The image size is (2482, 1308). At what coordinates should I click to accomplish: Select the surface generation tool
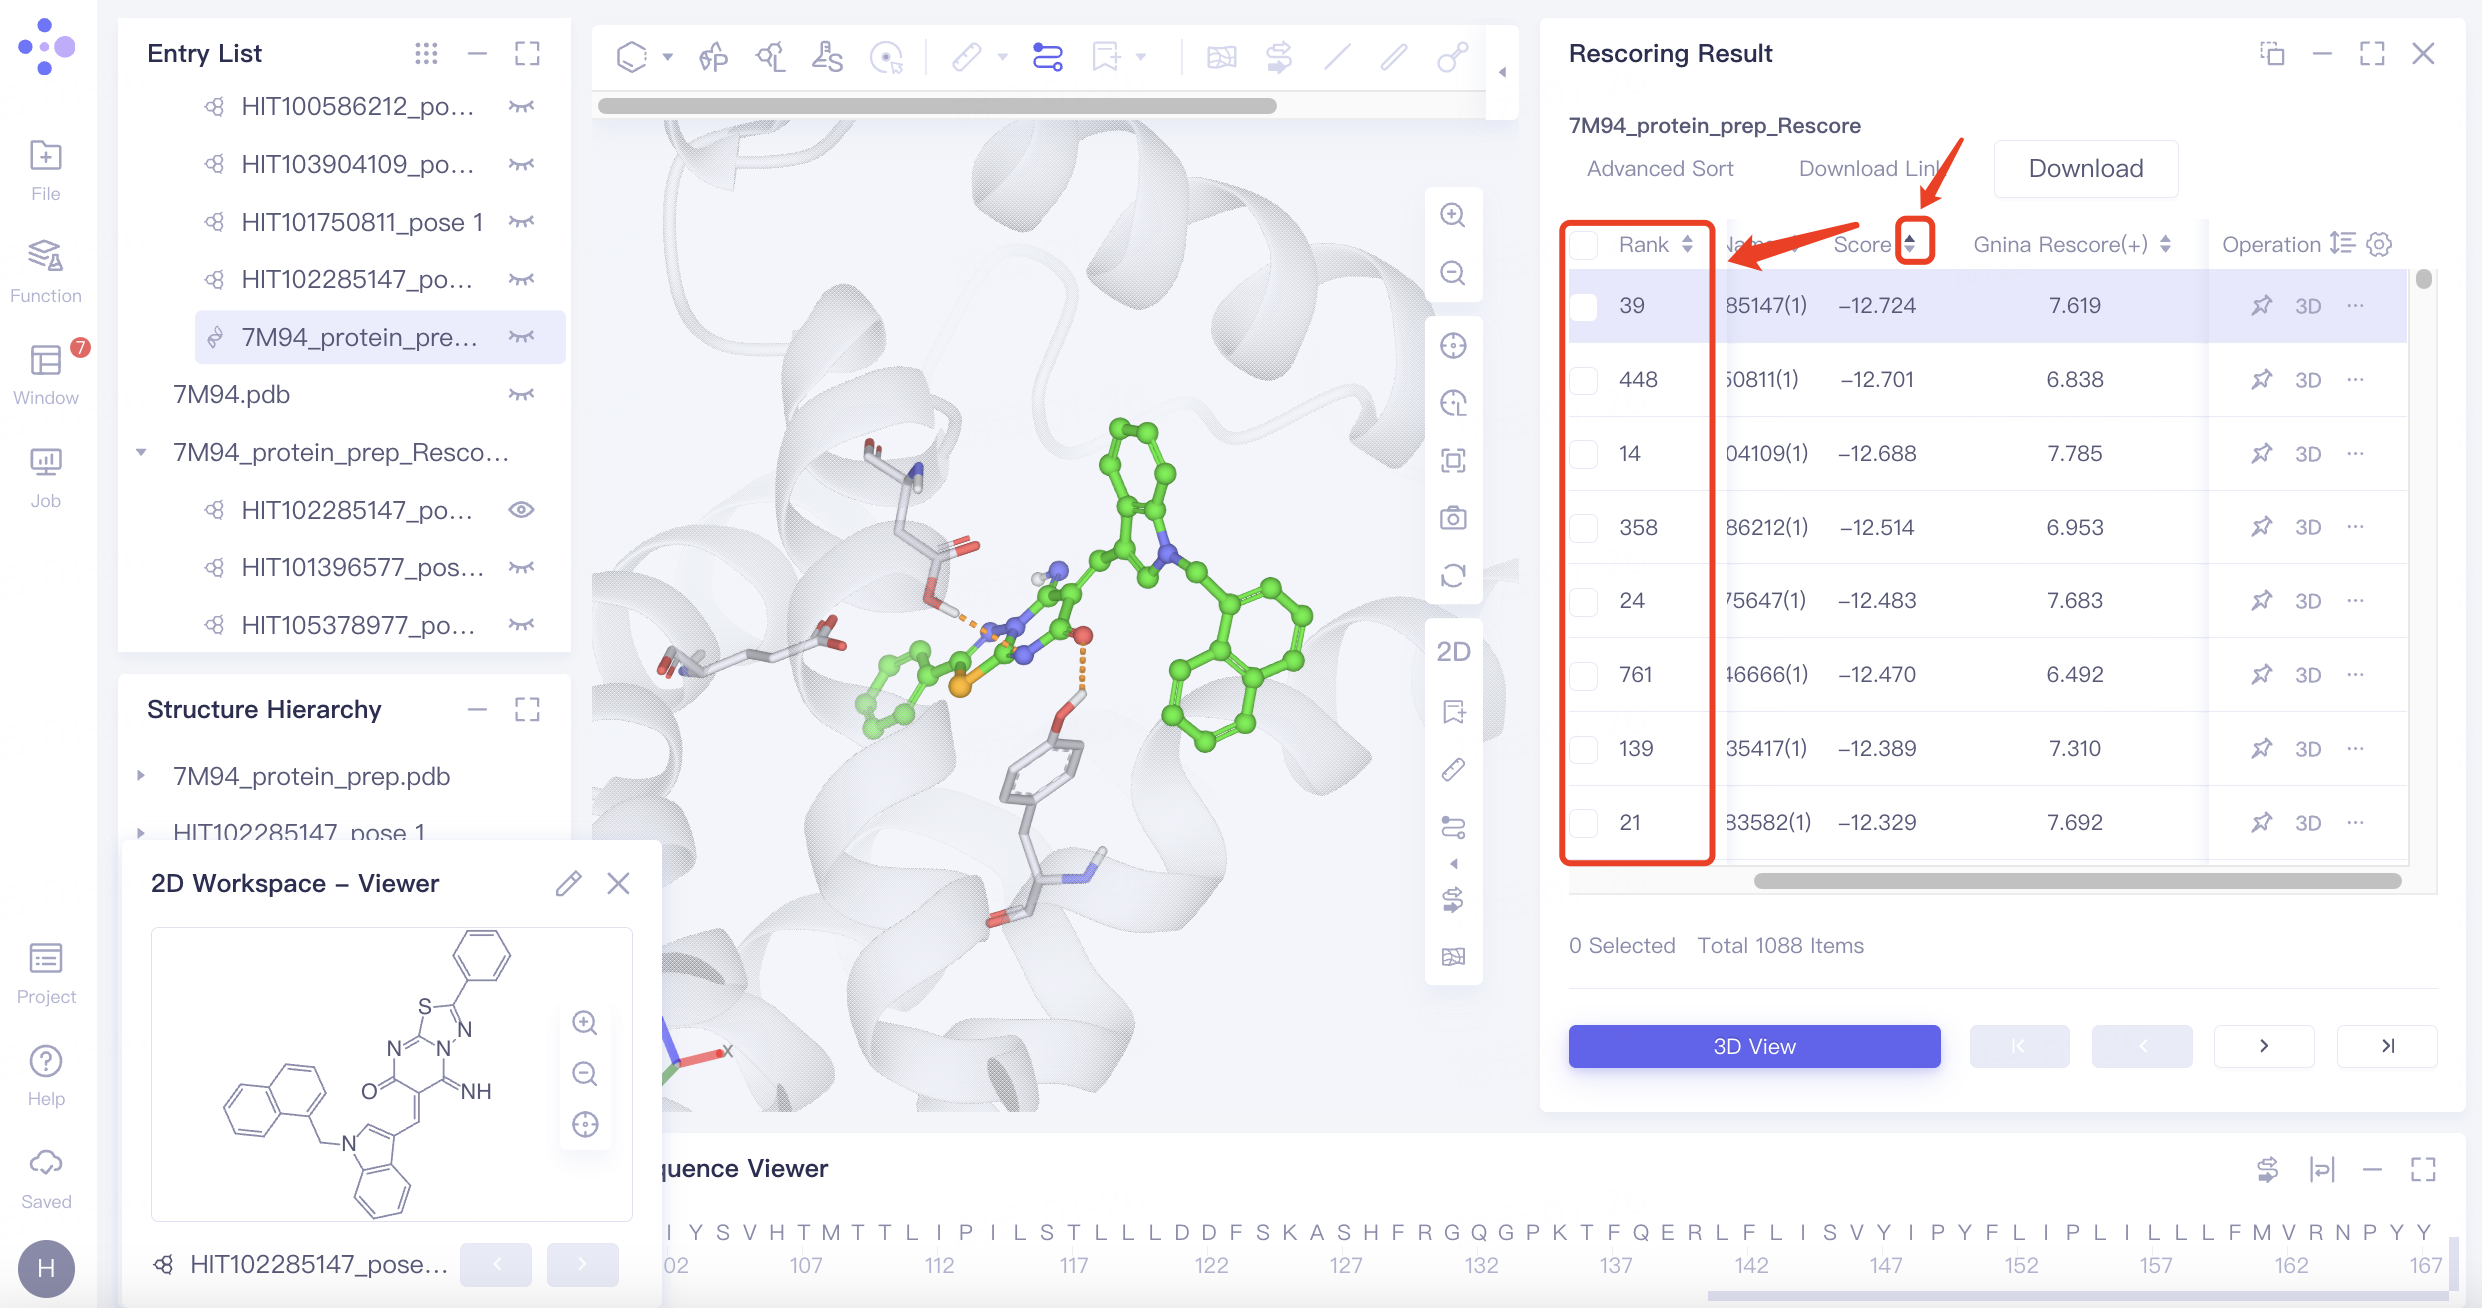click(x=827, y=57)
